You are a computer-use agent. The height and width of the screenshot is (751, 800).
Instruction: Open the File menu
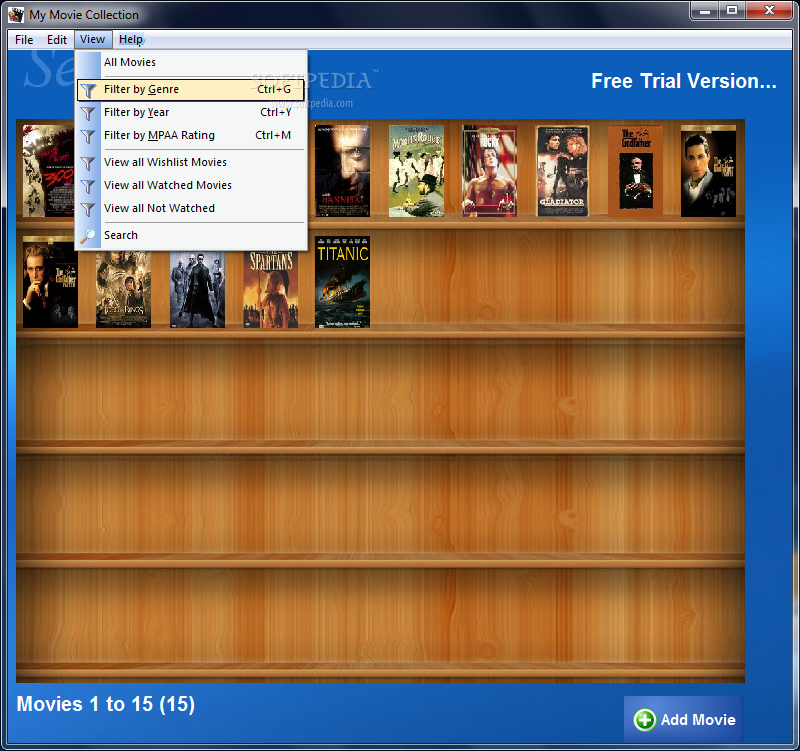click(24, 40)
